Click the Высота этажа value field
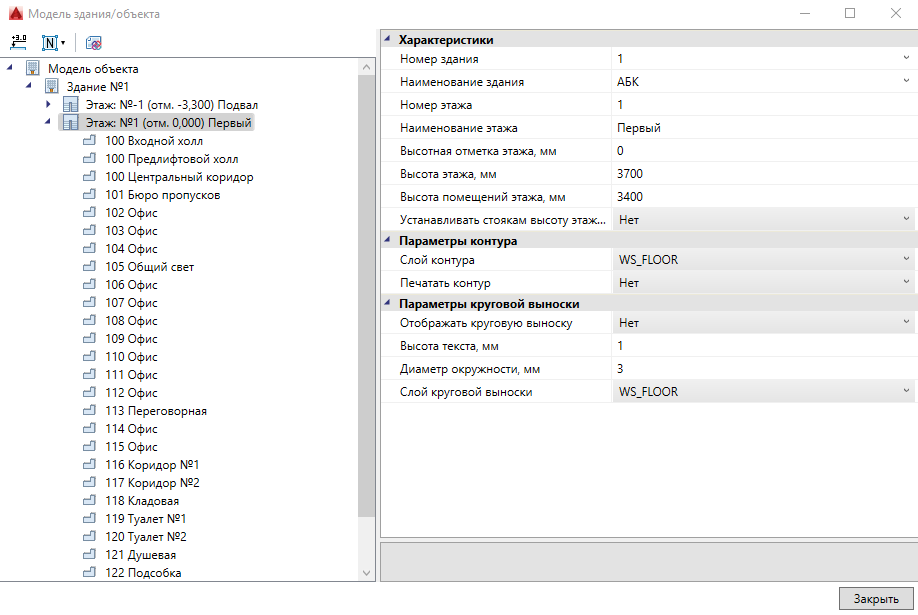The image size is (918, 615). coord(760,174)
